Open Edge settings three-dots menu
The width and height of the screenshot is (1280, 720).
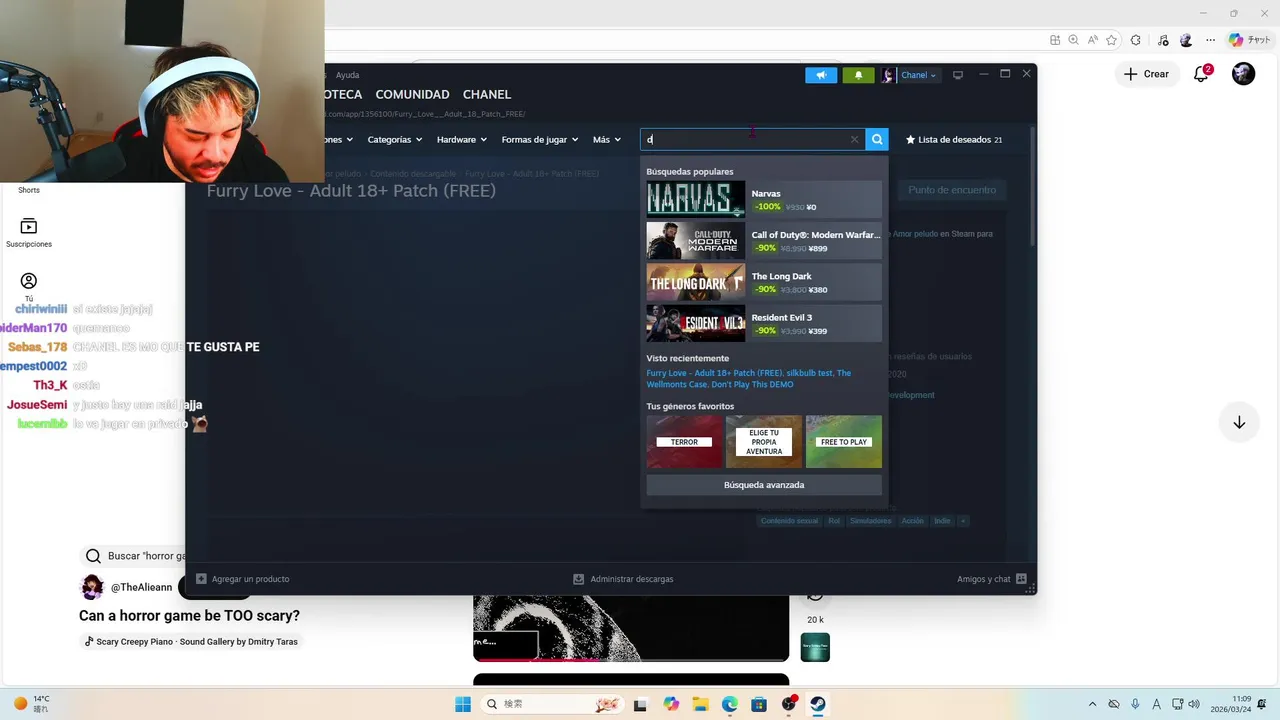pos(1208,40)
